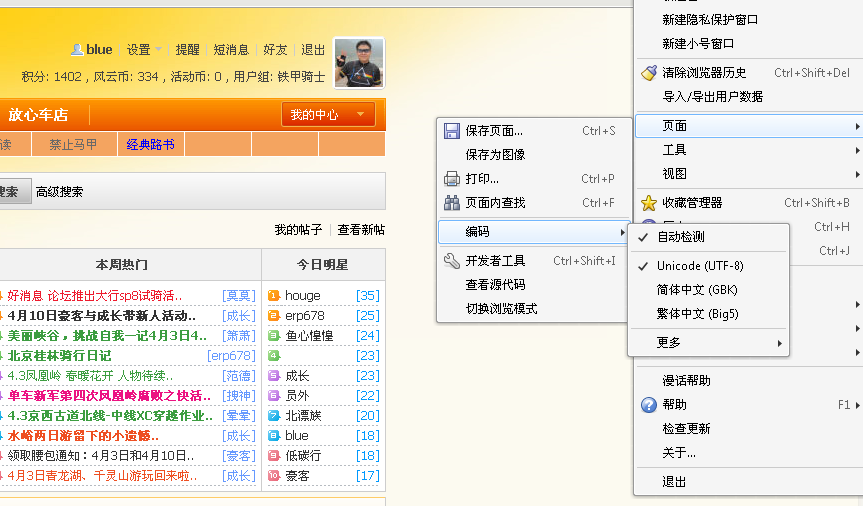Click the 短消息 link
This screenshot has width=863, height=506.
click(x=231, y=50)
